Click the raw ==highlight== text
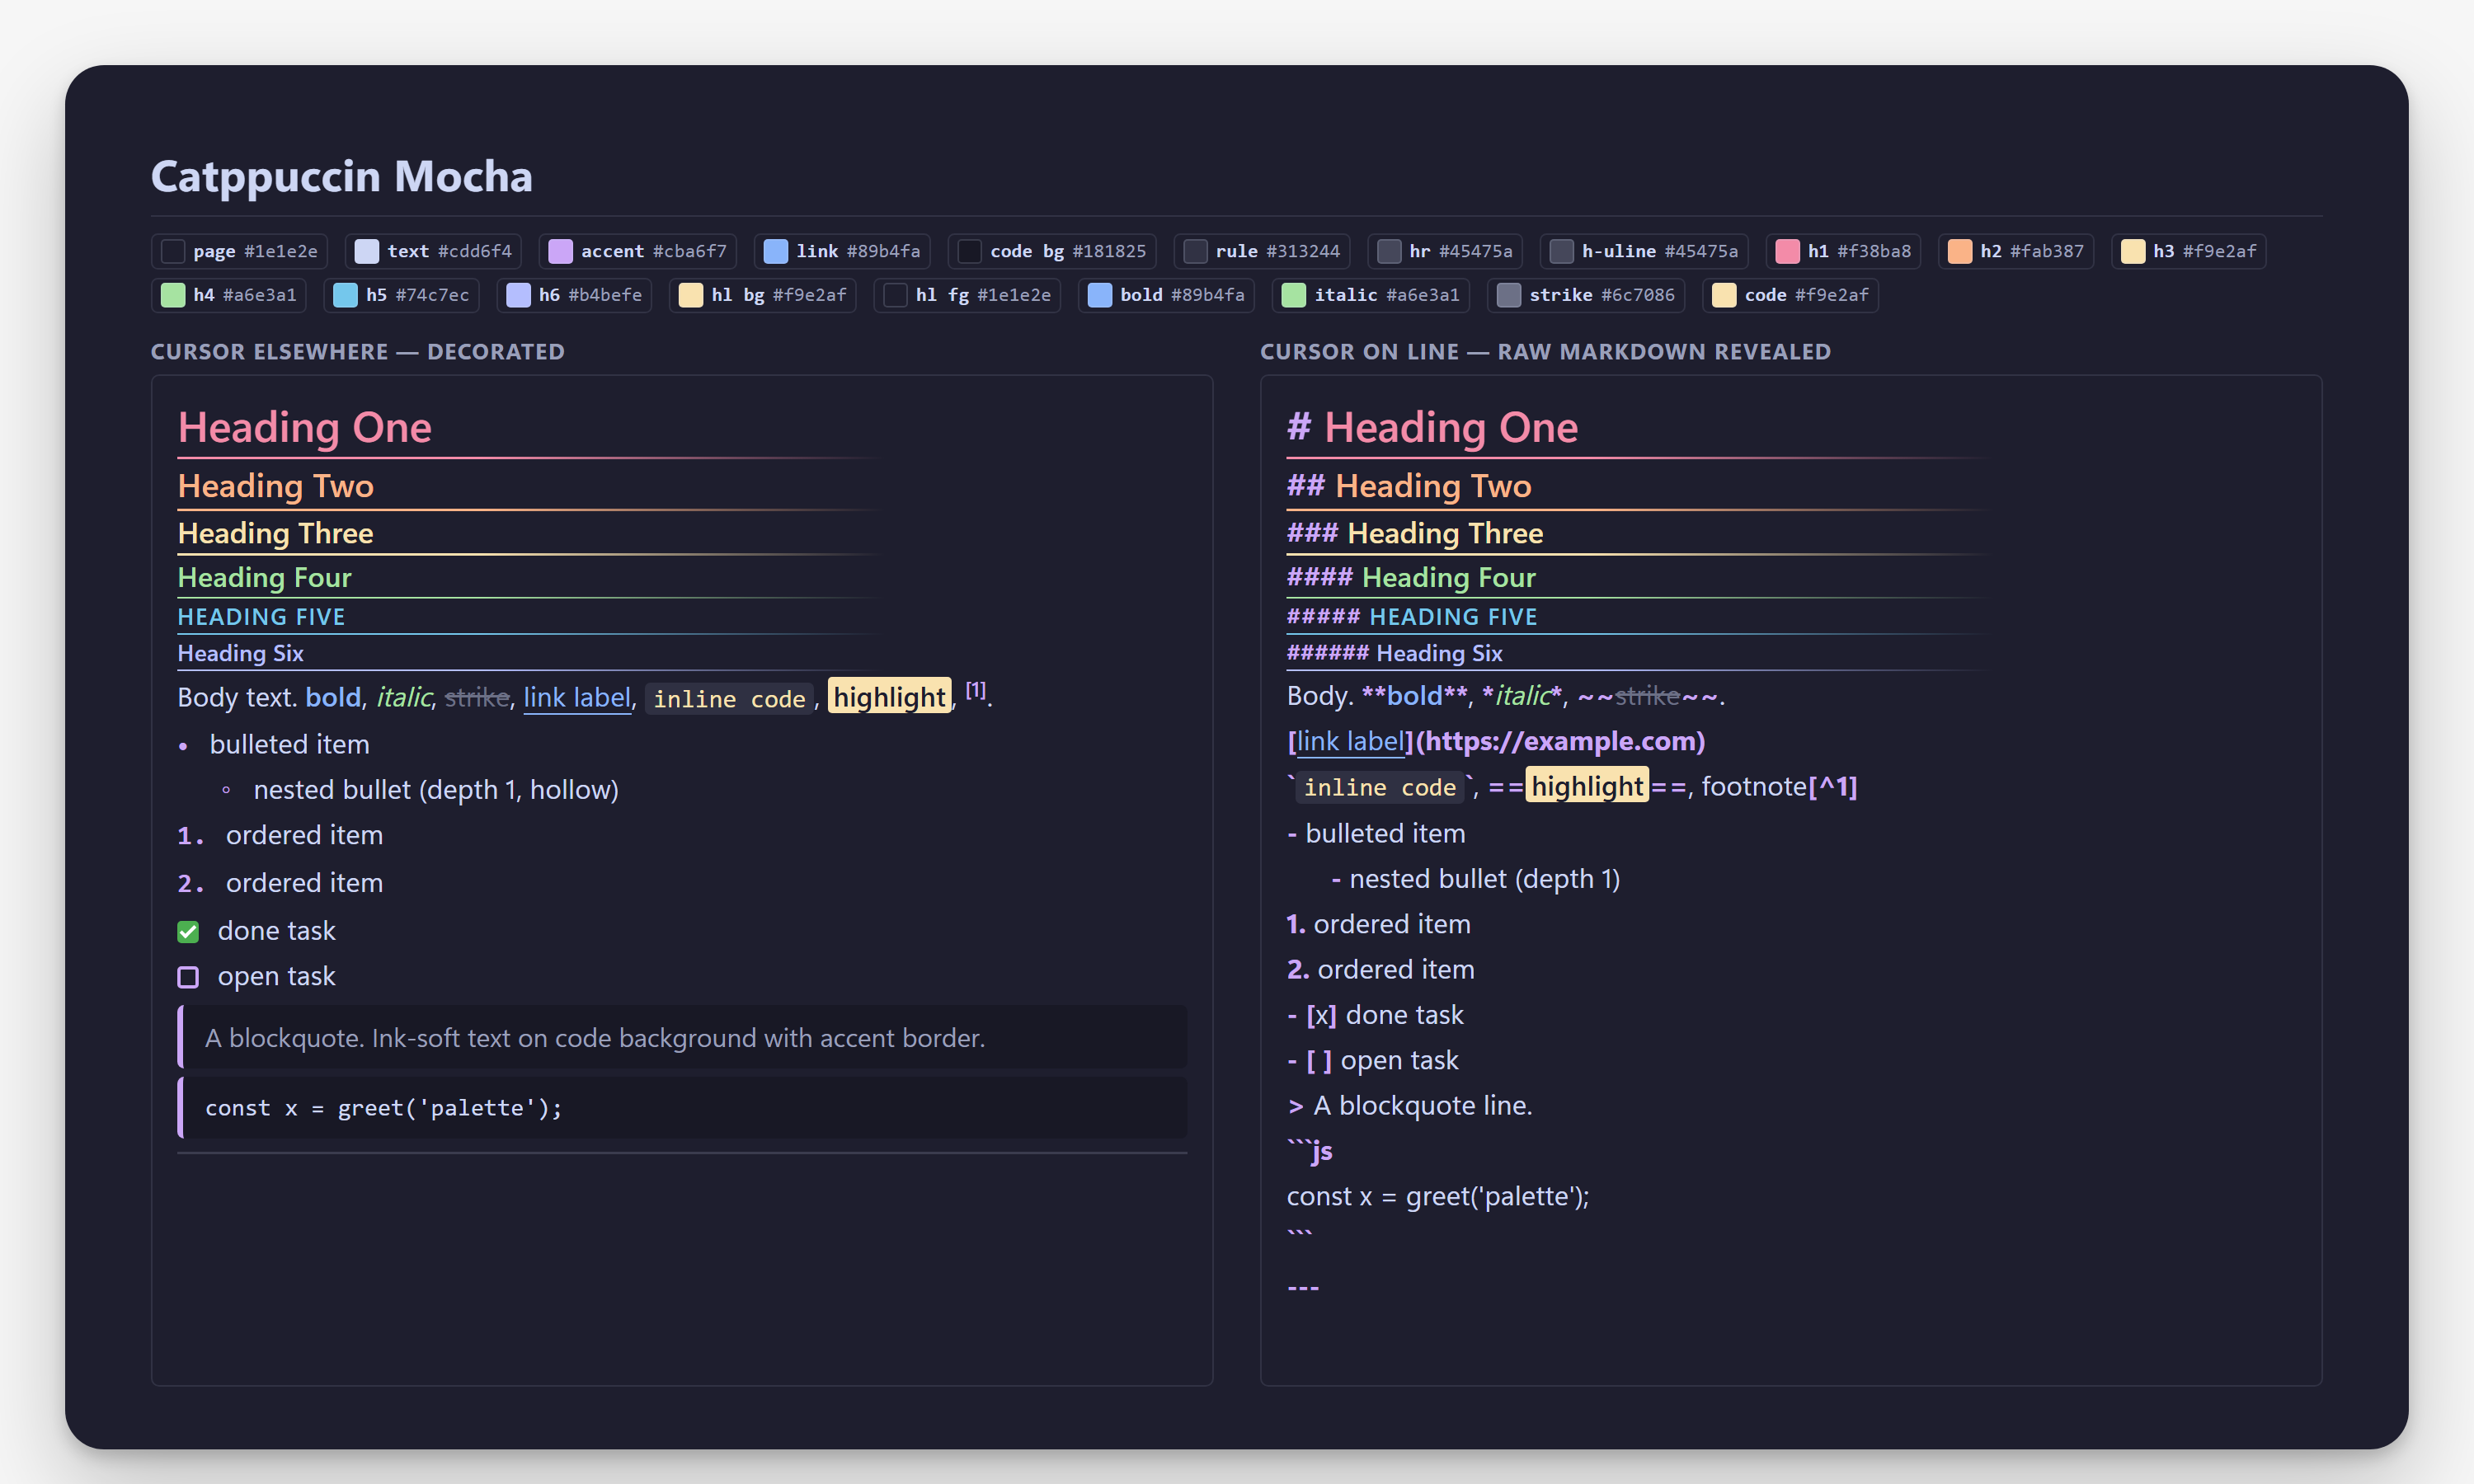This screenshot has width=2474, height=1484. (x=1588, y=787)
